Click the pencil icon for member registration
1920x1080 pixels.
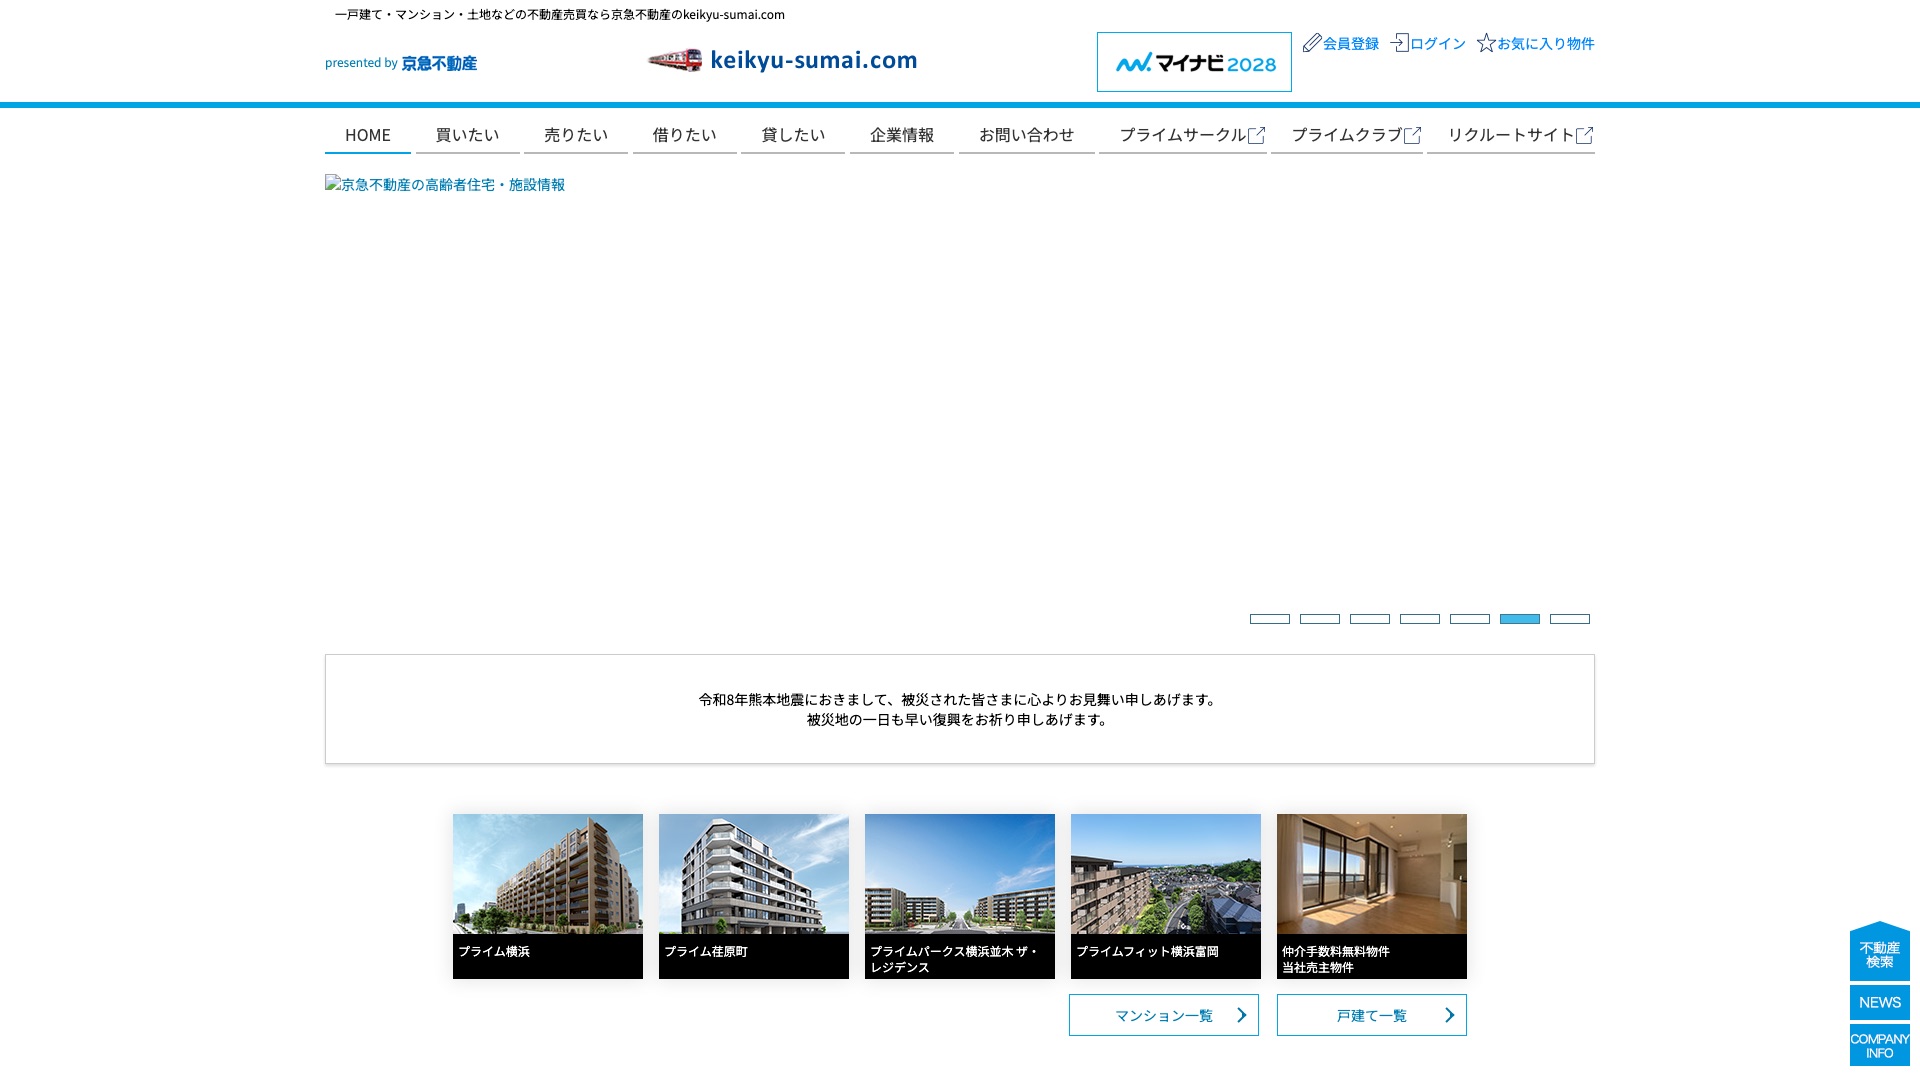click(x=1312, y=43)
